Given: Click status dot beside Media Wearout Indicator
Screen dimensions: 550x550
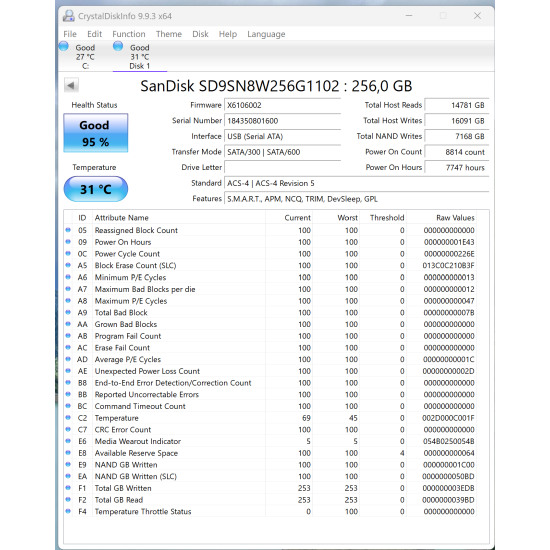Looking at the screenshot, I should (68, 441).
